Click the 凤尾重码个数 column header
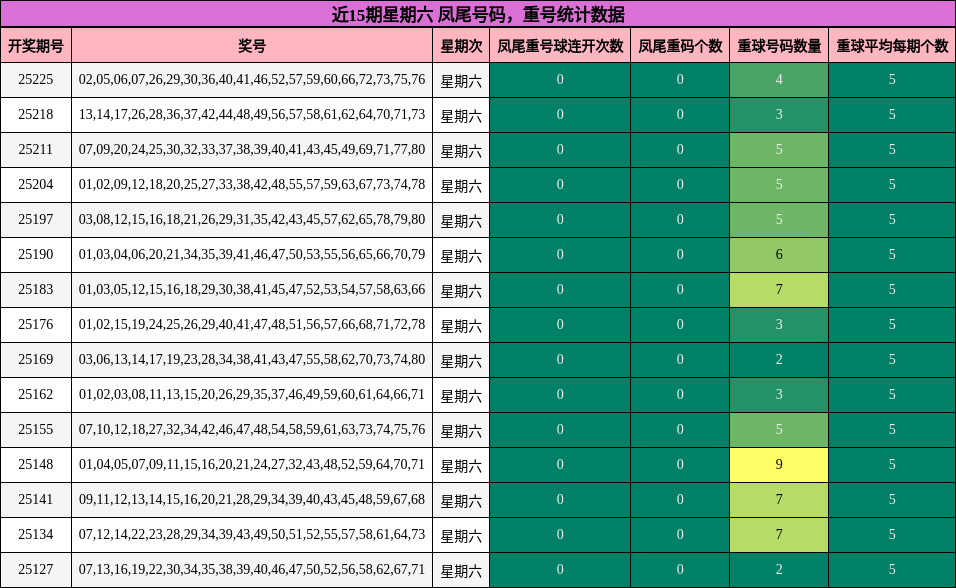 click(x=680, y=45)
